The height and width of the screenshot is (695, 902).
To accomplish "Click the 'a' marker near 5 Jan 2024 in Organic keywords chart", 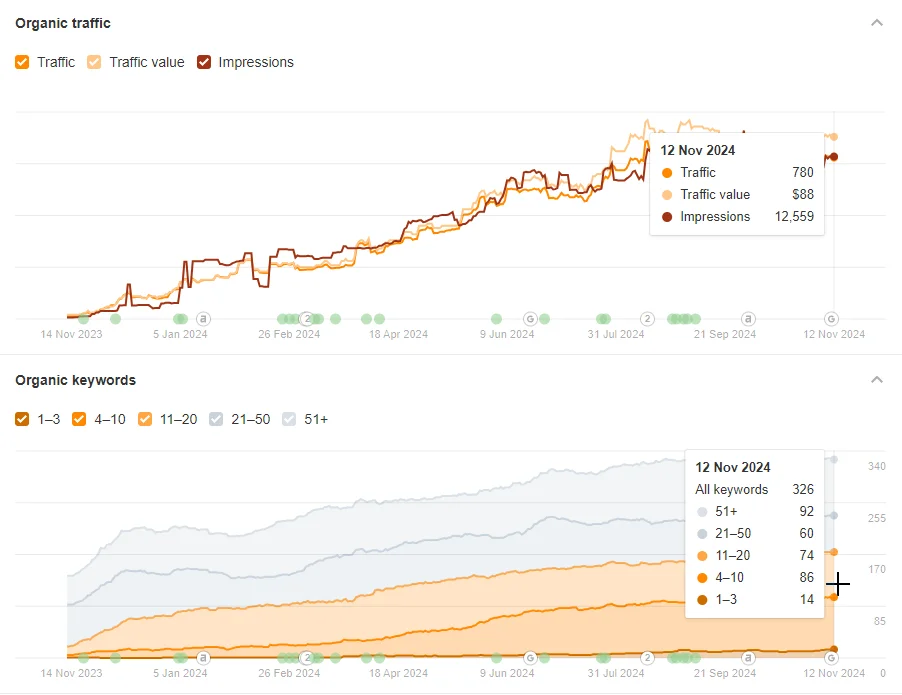I will pos(203,658).
